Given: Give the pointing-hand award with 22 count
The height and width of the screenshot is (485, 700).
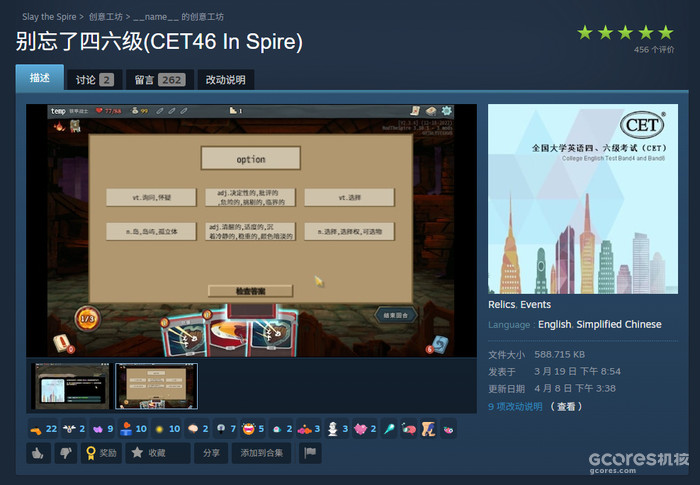Looking at the screenshot, I should tap(43, 429).
